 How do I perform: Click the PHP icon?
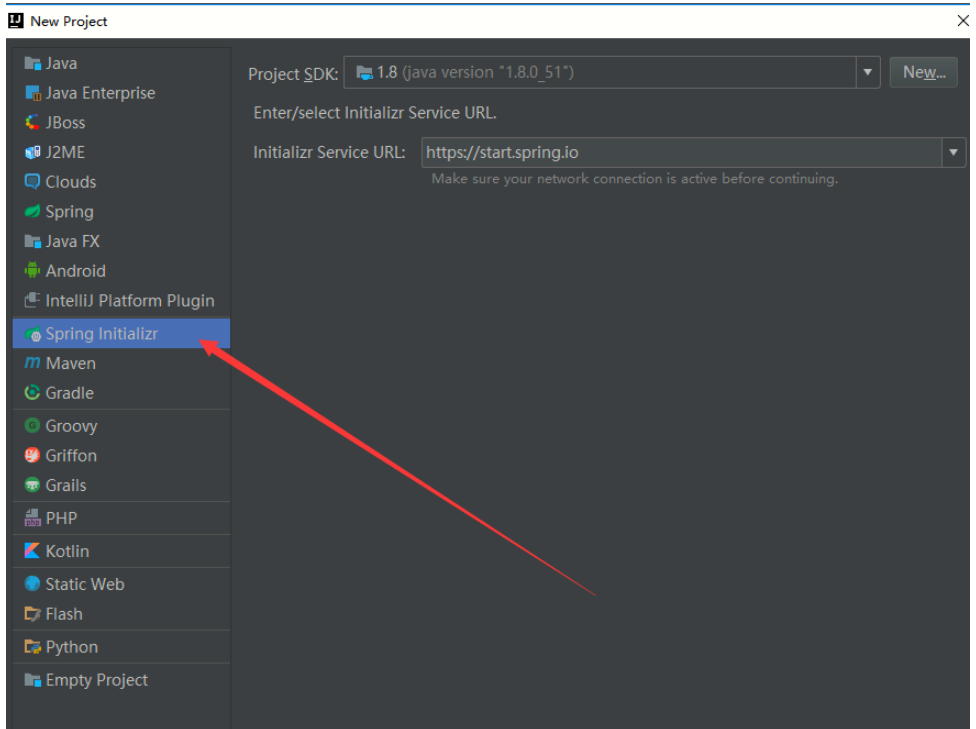32,518
